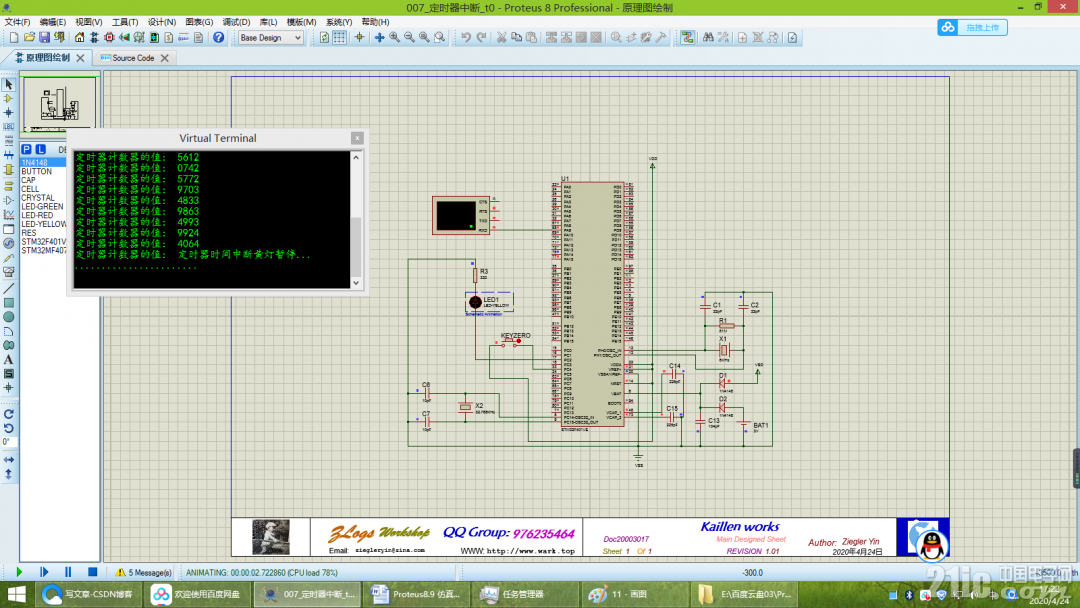Viewport: 1080px width, 608px height.
Task: Zoom out of the schematic
Action: pos(409,37)
